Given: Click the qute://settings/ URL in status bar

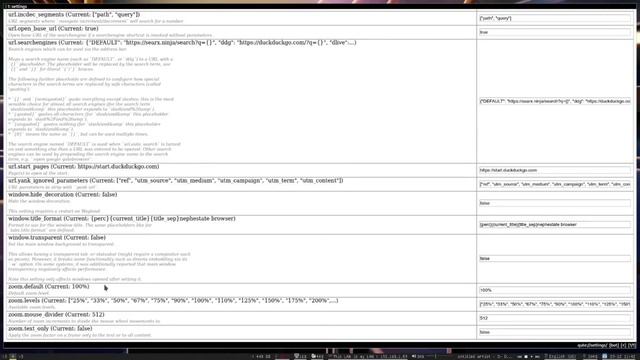Looking at the screenshot, I should tap(592, 345).
